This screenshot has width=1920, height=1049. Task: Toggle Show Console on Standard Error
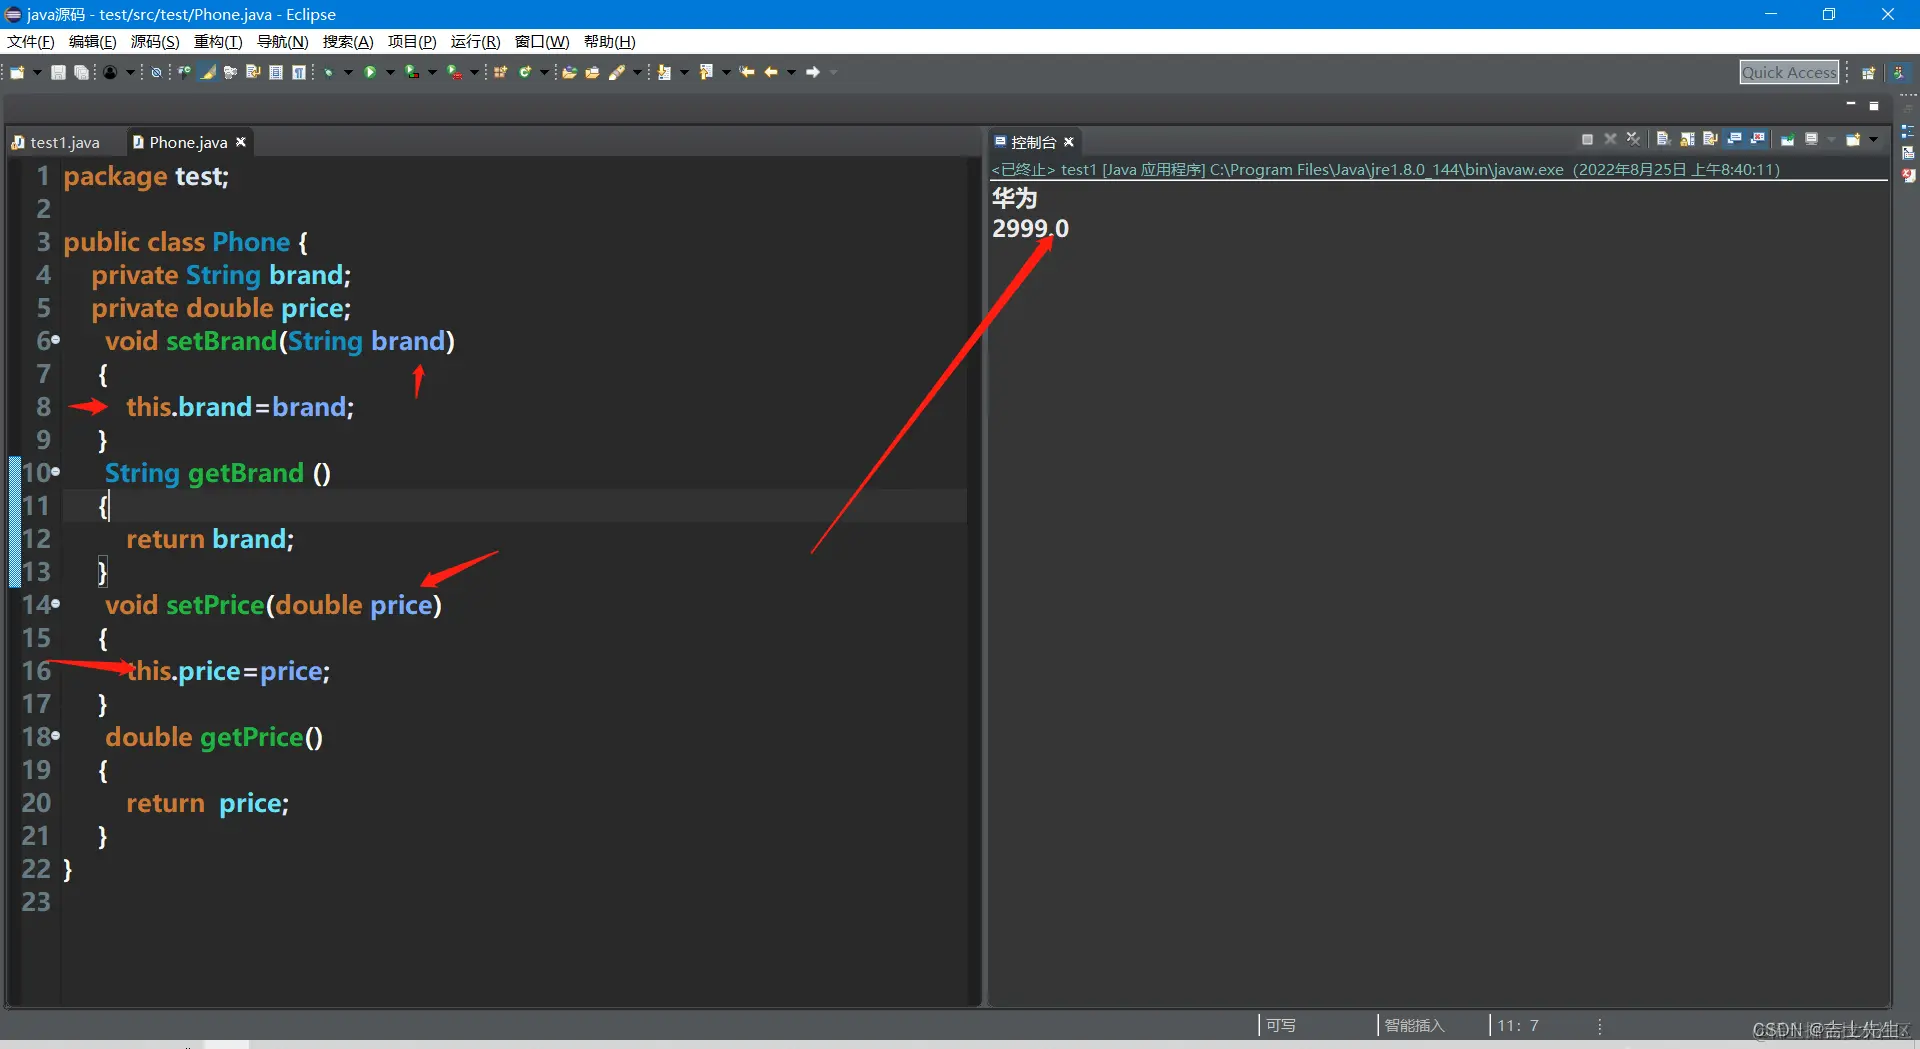pos(1758,139)
